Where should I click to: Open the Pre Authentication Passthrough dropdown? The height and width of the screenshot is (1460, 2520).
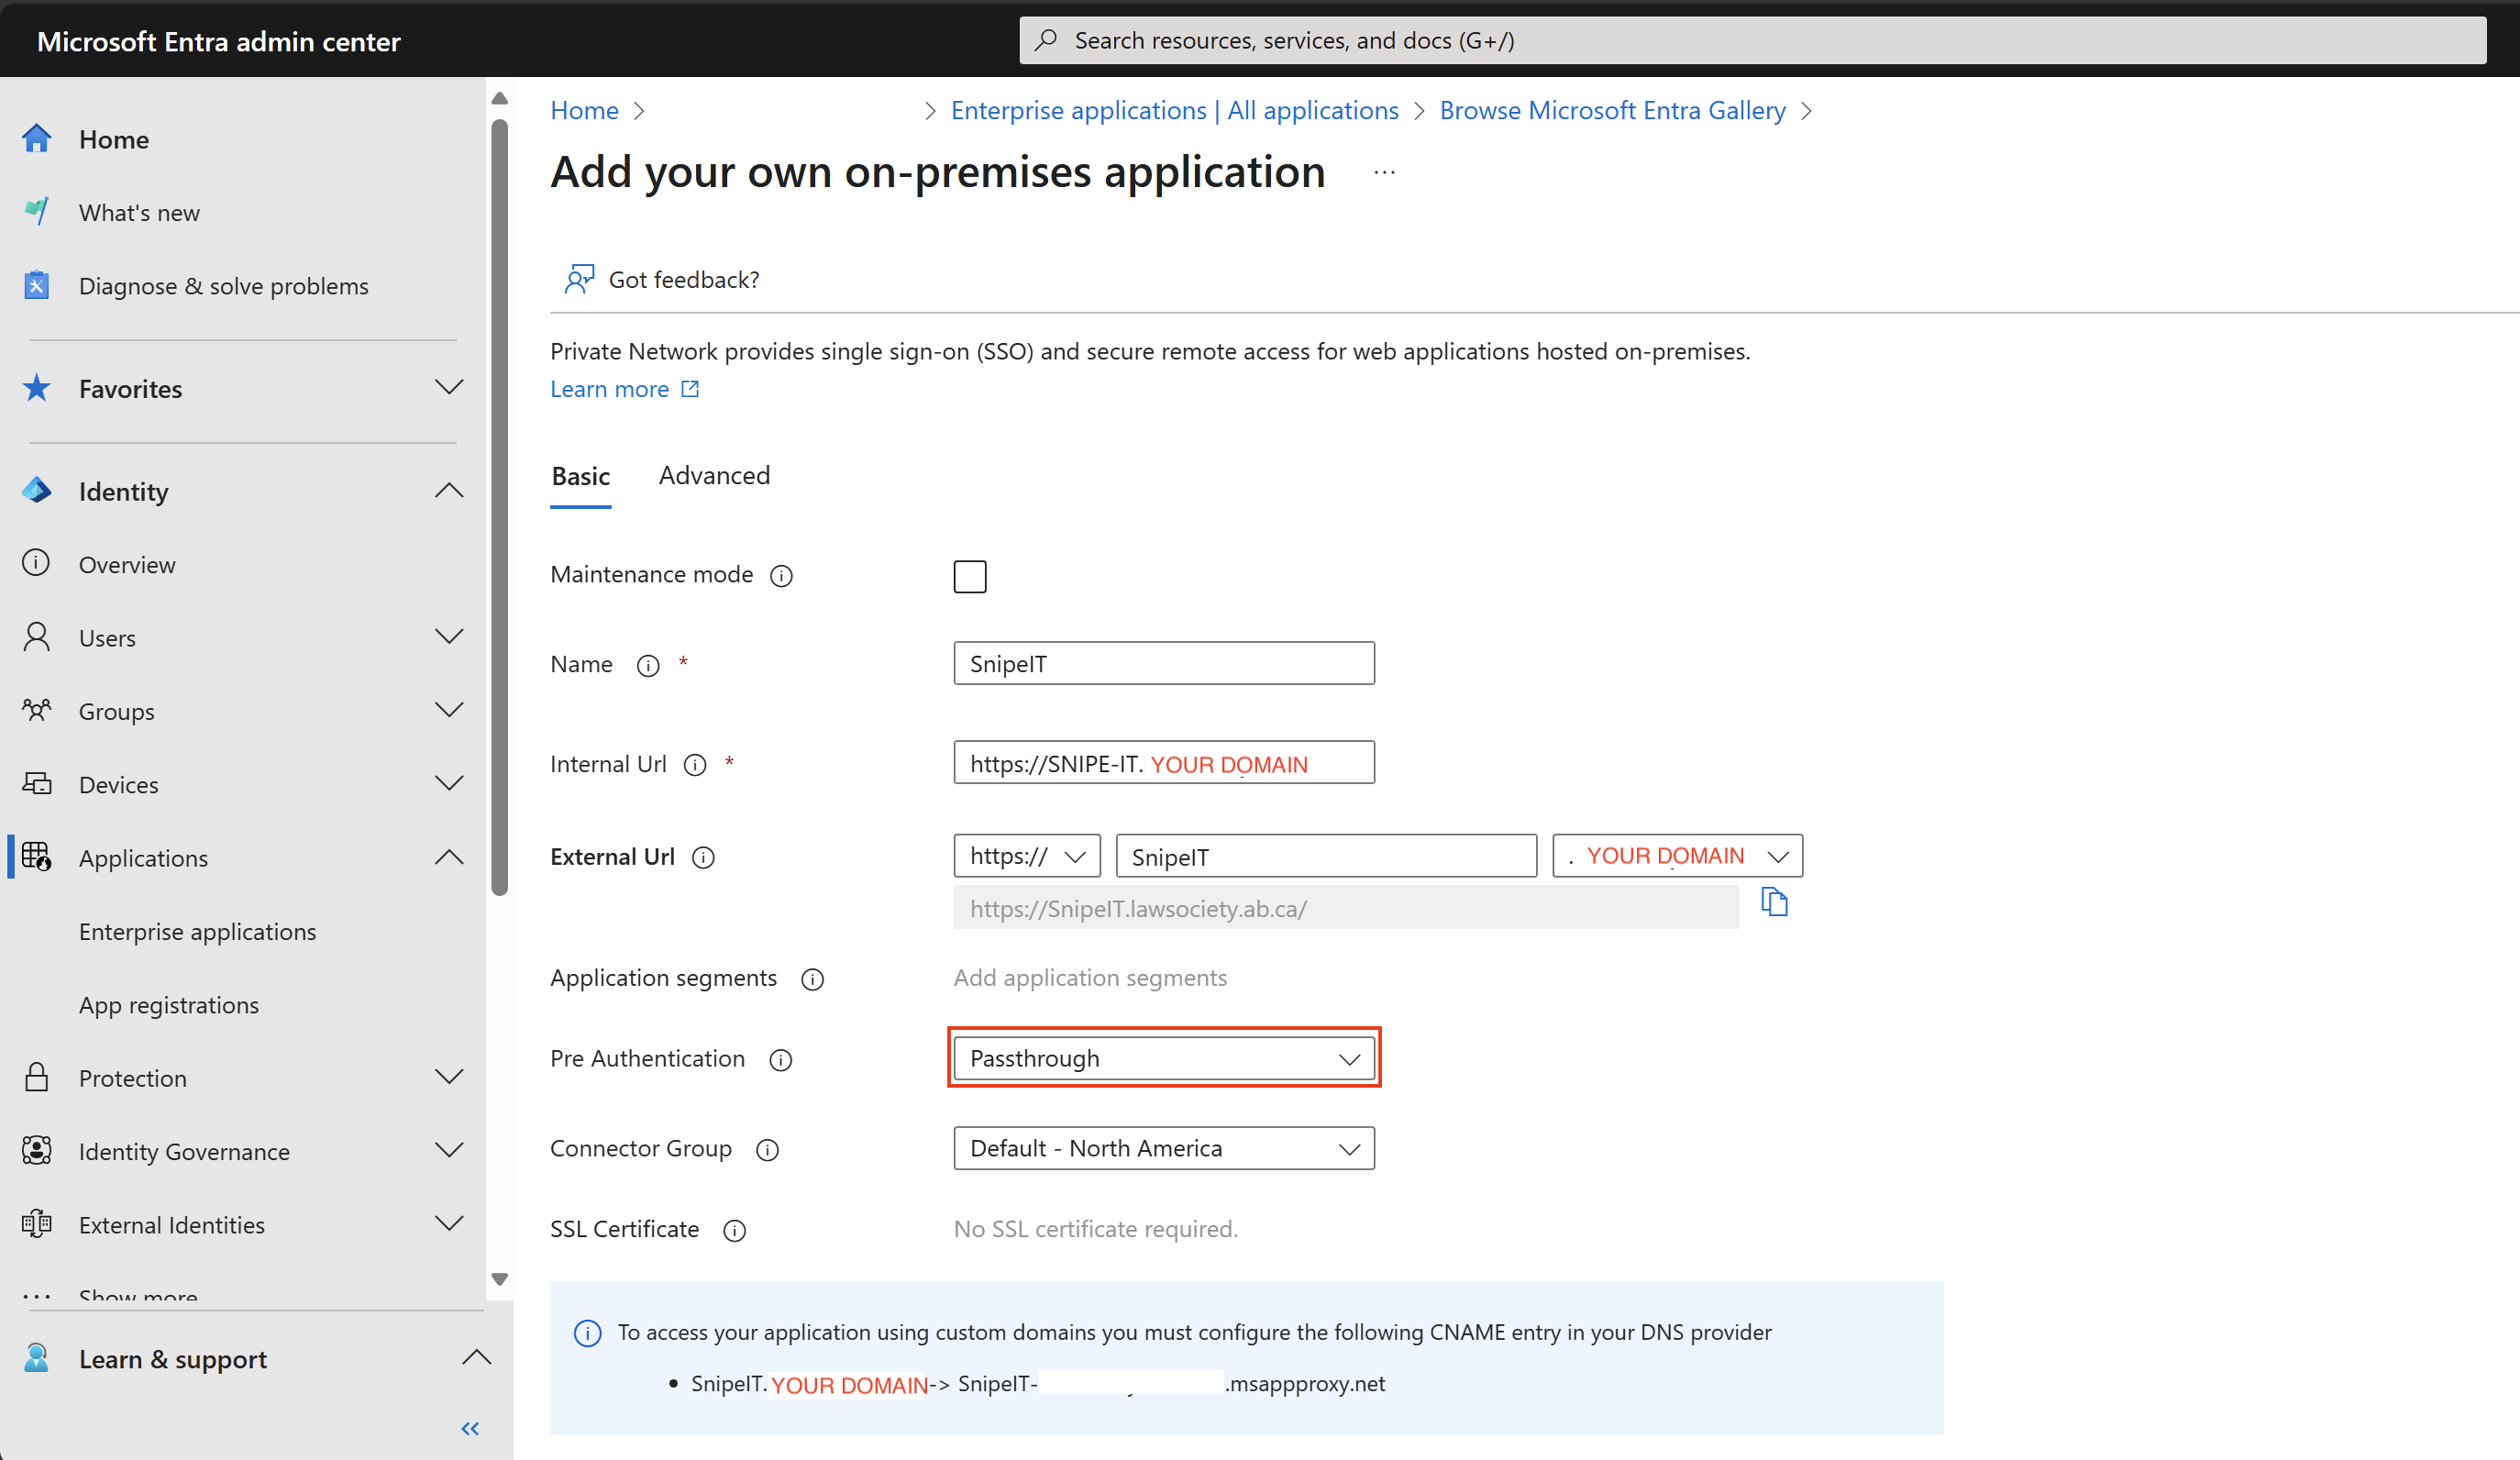pyautogui.click(x=1164, y=1058)
